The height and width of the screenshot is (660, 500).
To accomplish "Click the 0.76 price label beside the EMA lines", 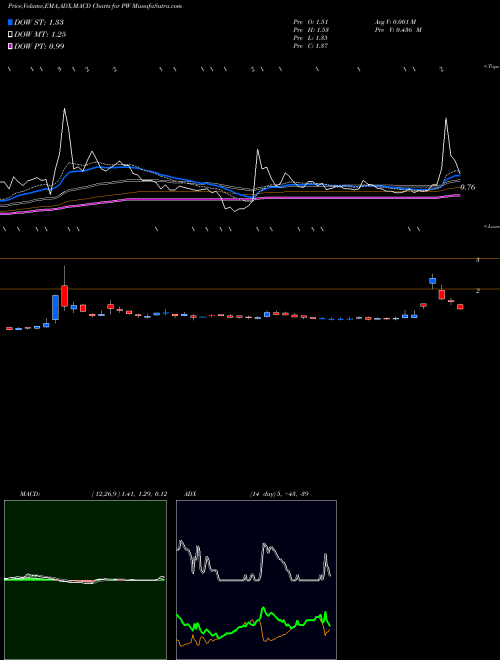I will click(x=468, y=187).
